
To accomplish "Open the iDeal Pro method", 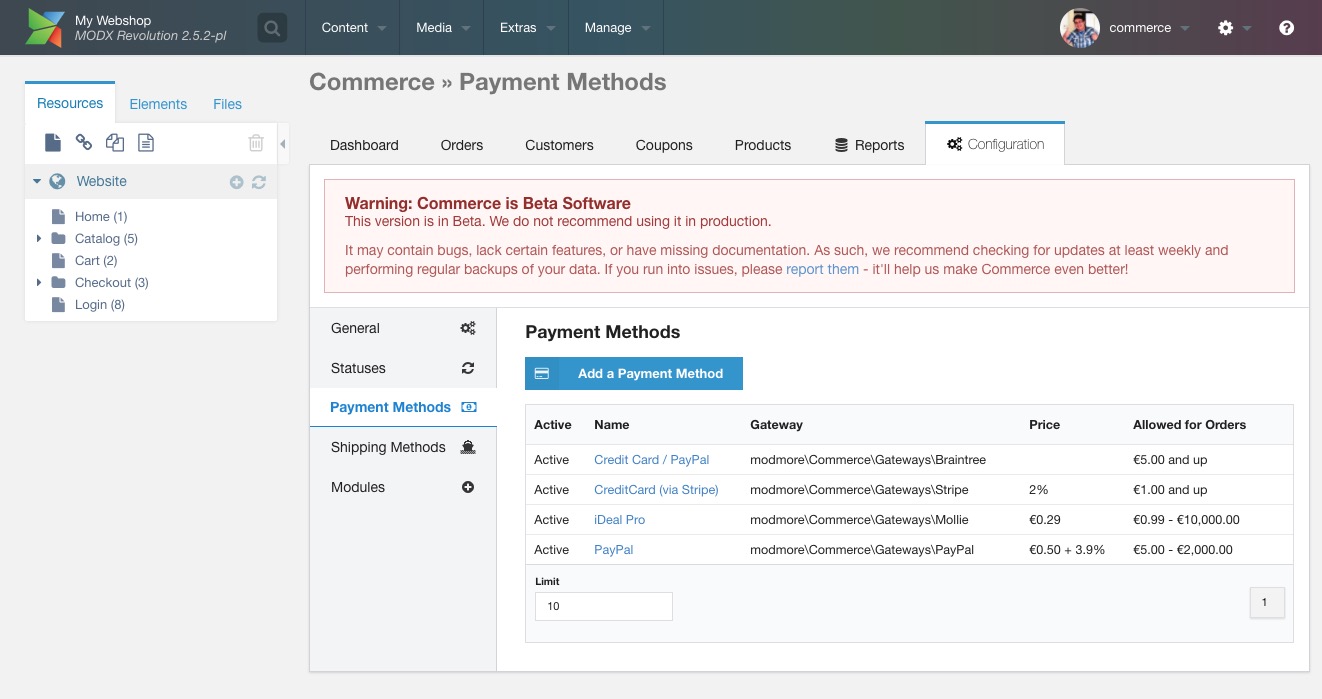I will pos(619,520).
